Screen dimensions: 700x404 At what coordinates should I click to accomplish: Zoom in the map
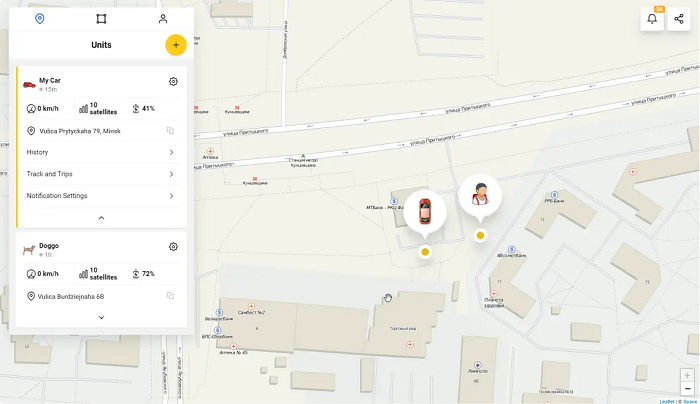(x=688, y=375)
